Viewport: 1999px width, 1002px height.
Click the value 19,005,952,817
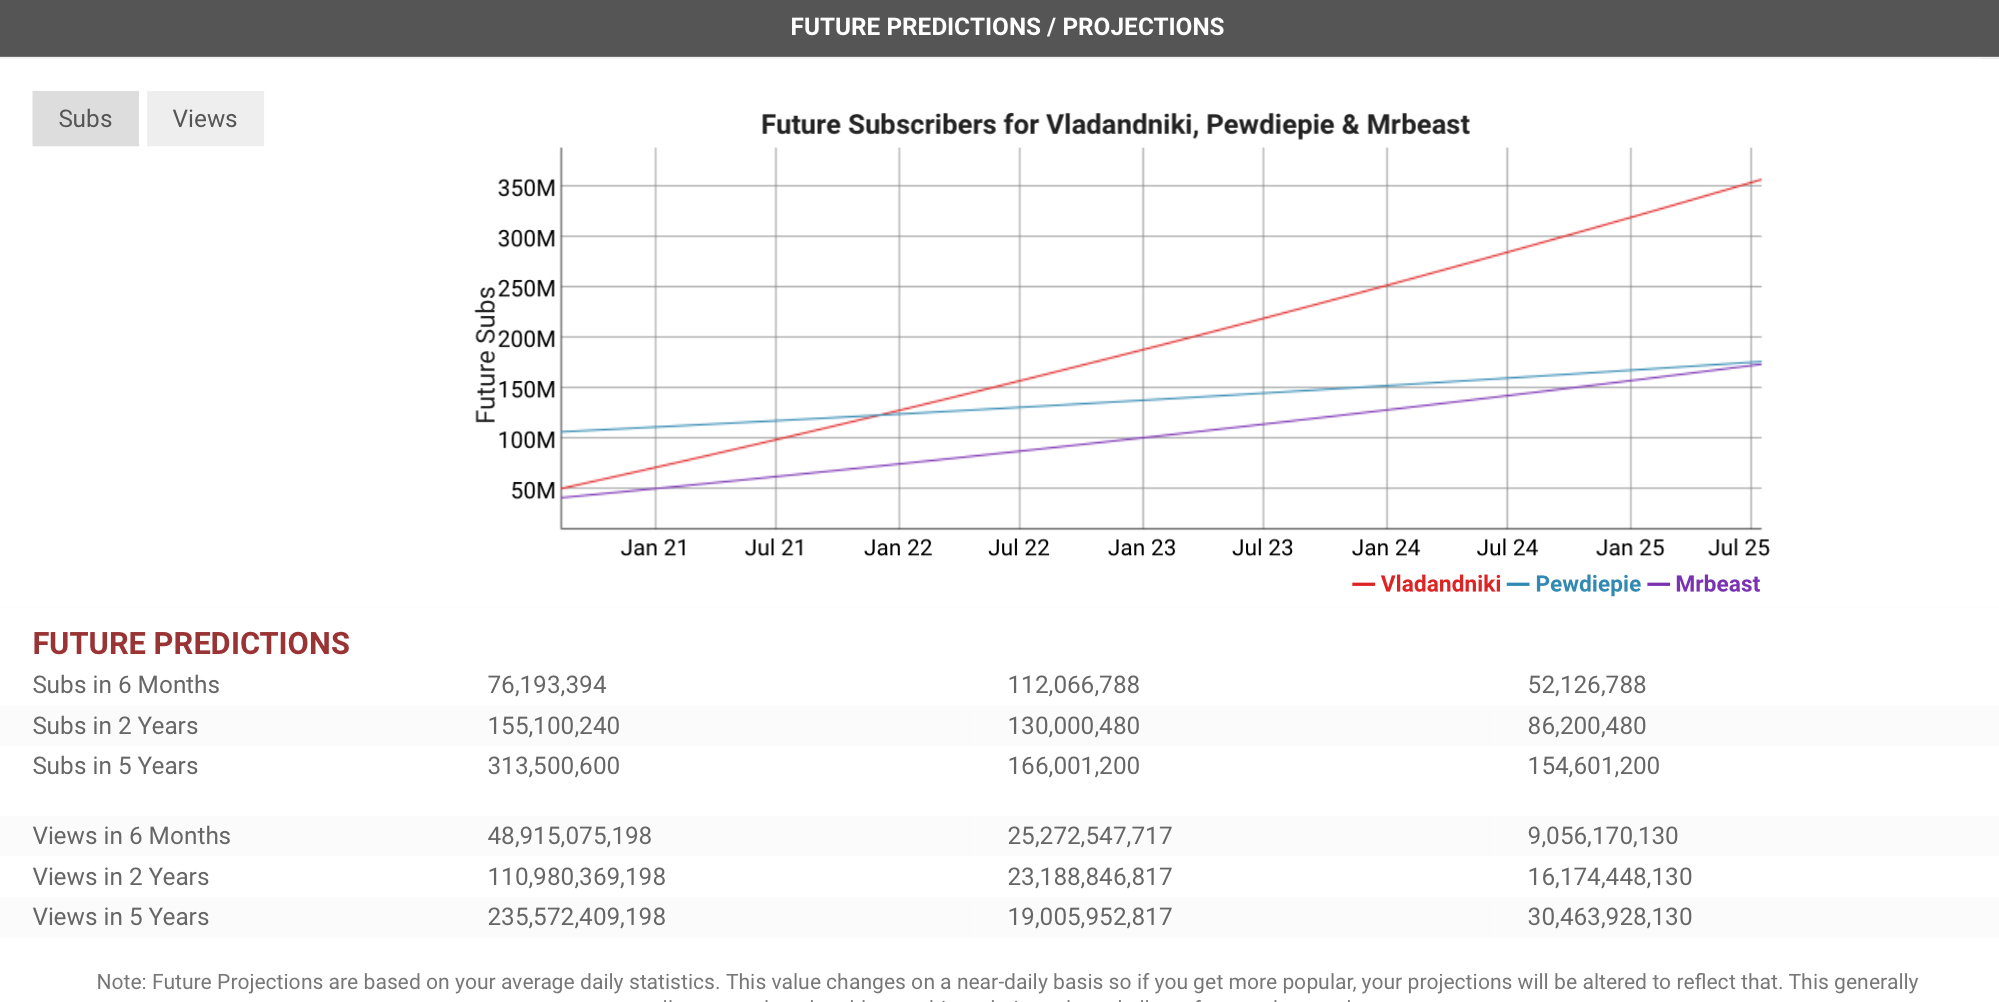tap(1090, 917)
